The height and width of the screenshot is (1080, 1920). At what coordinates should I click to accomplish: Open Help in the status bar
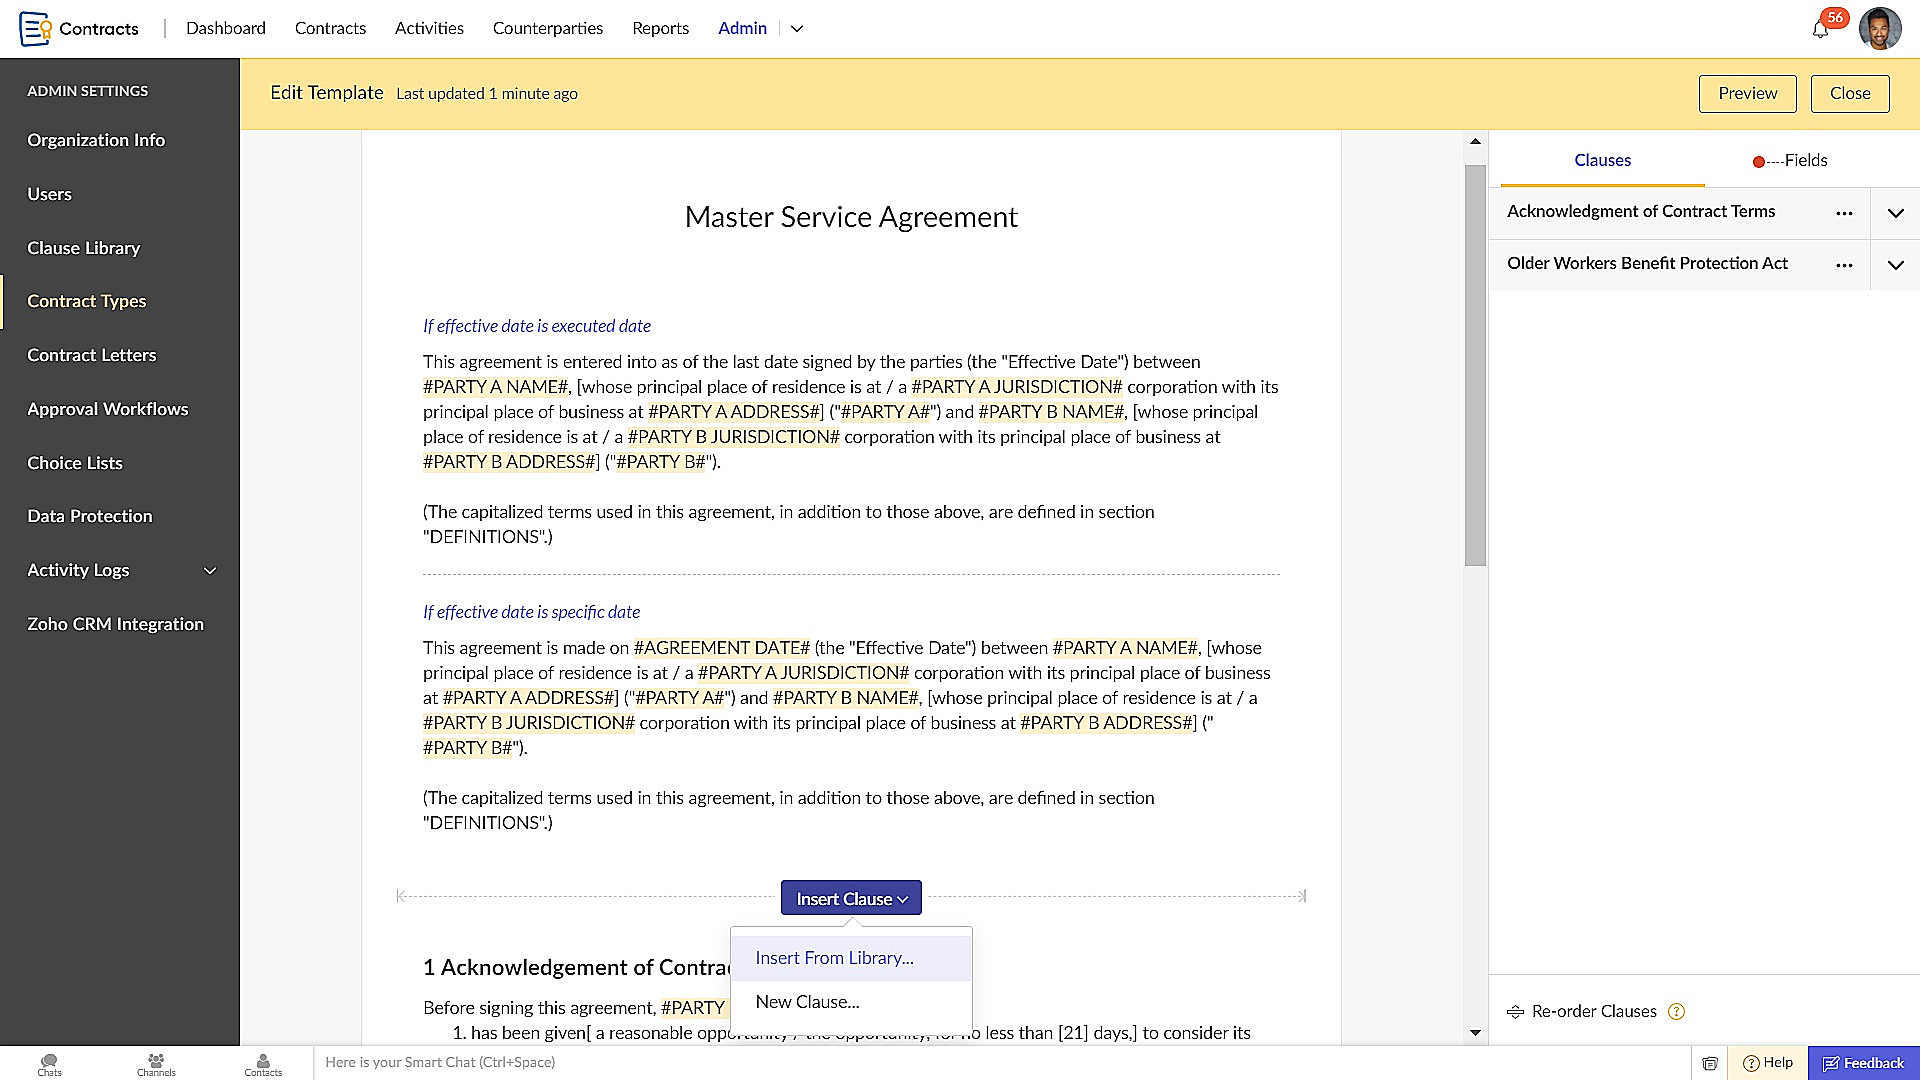click(1768, 1063)
